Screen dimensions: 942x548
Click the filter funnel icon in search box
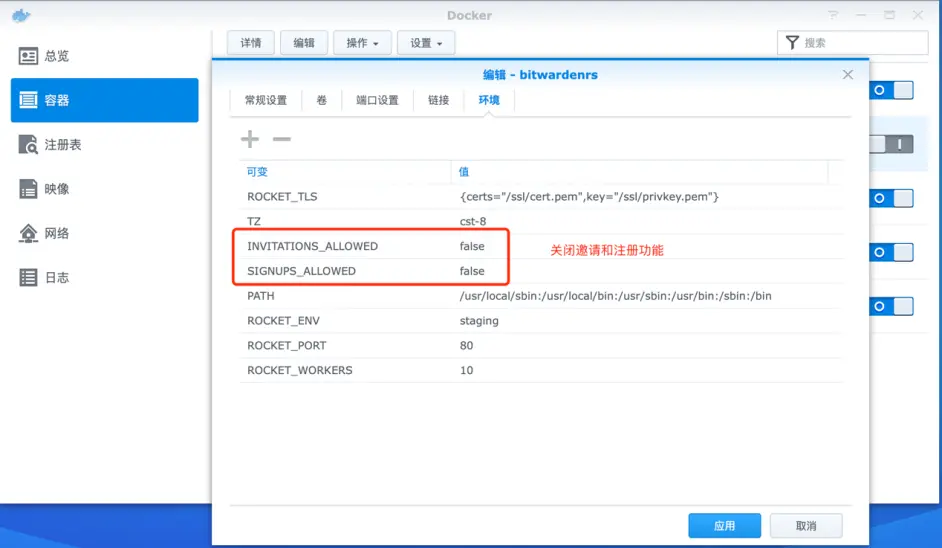(x=792, y=43)
